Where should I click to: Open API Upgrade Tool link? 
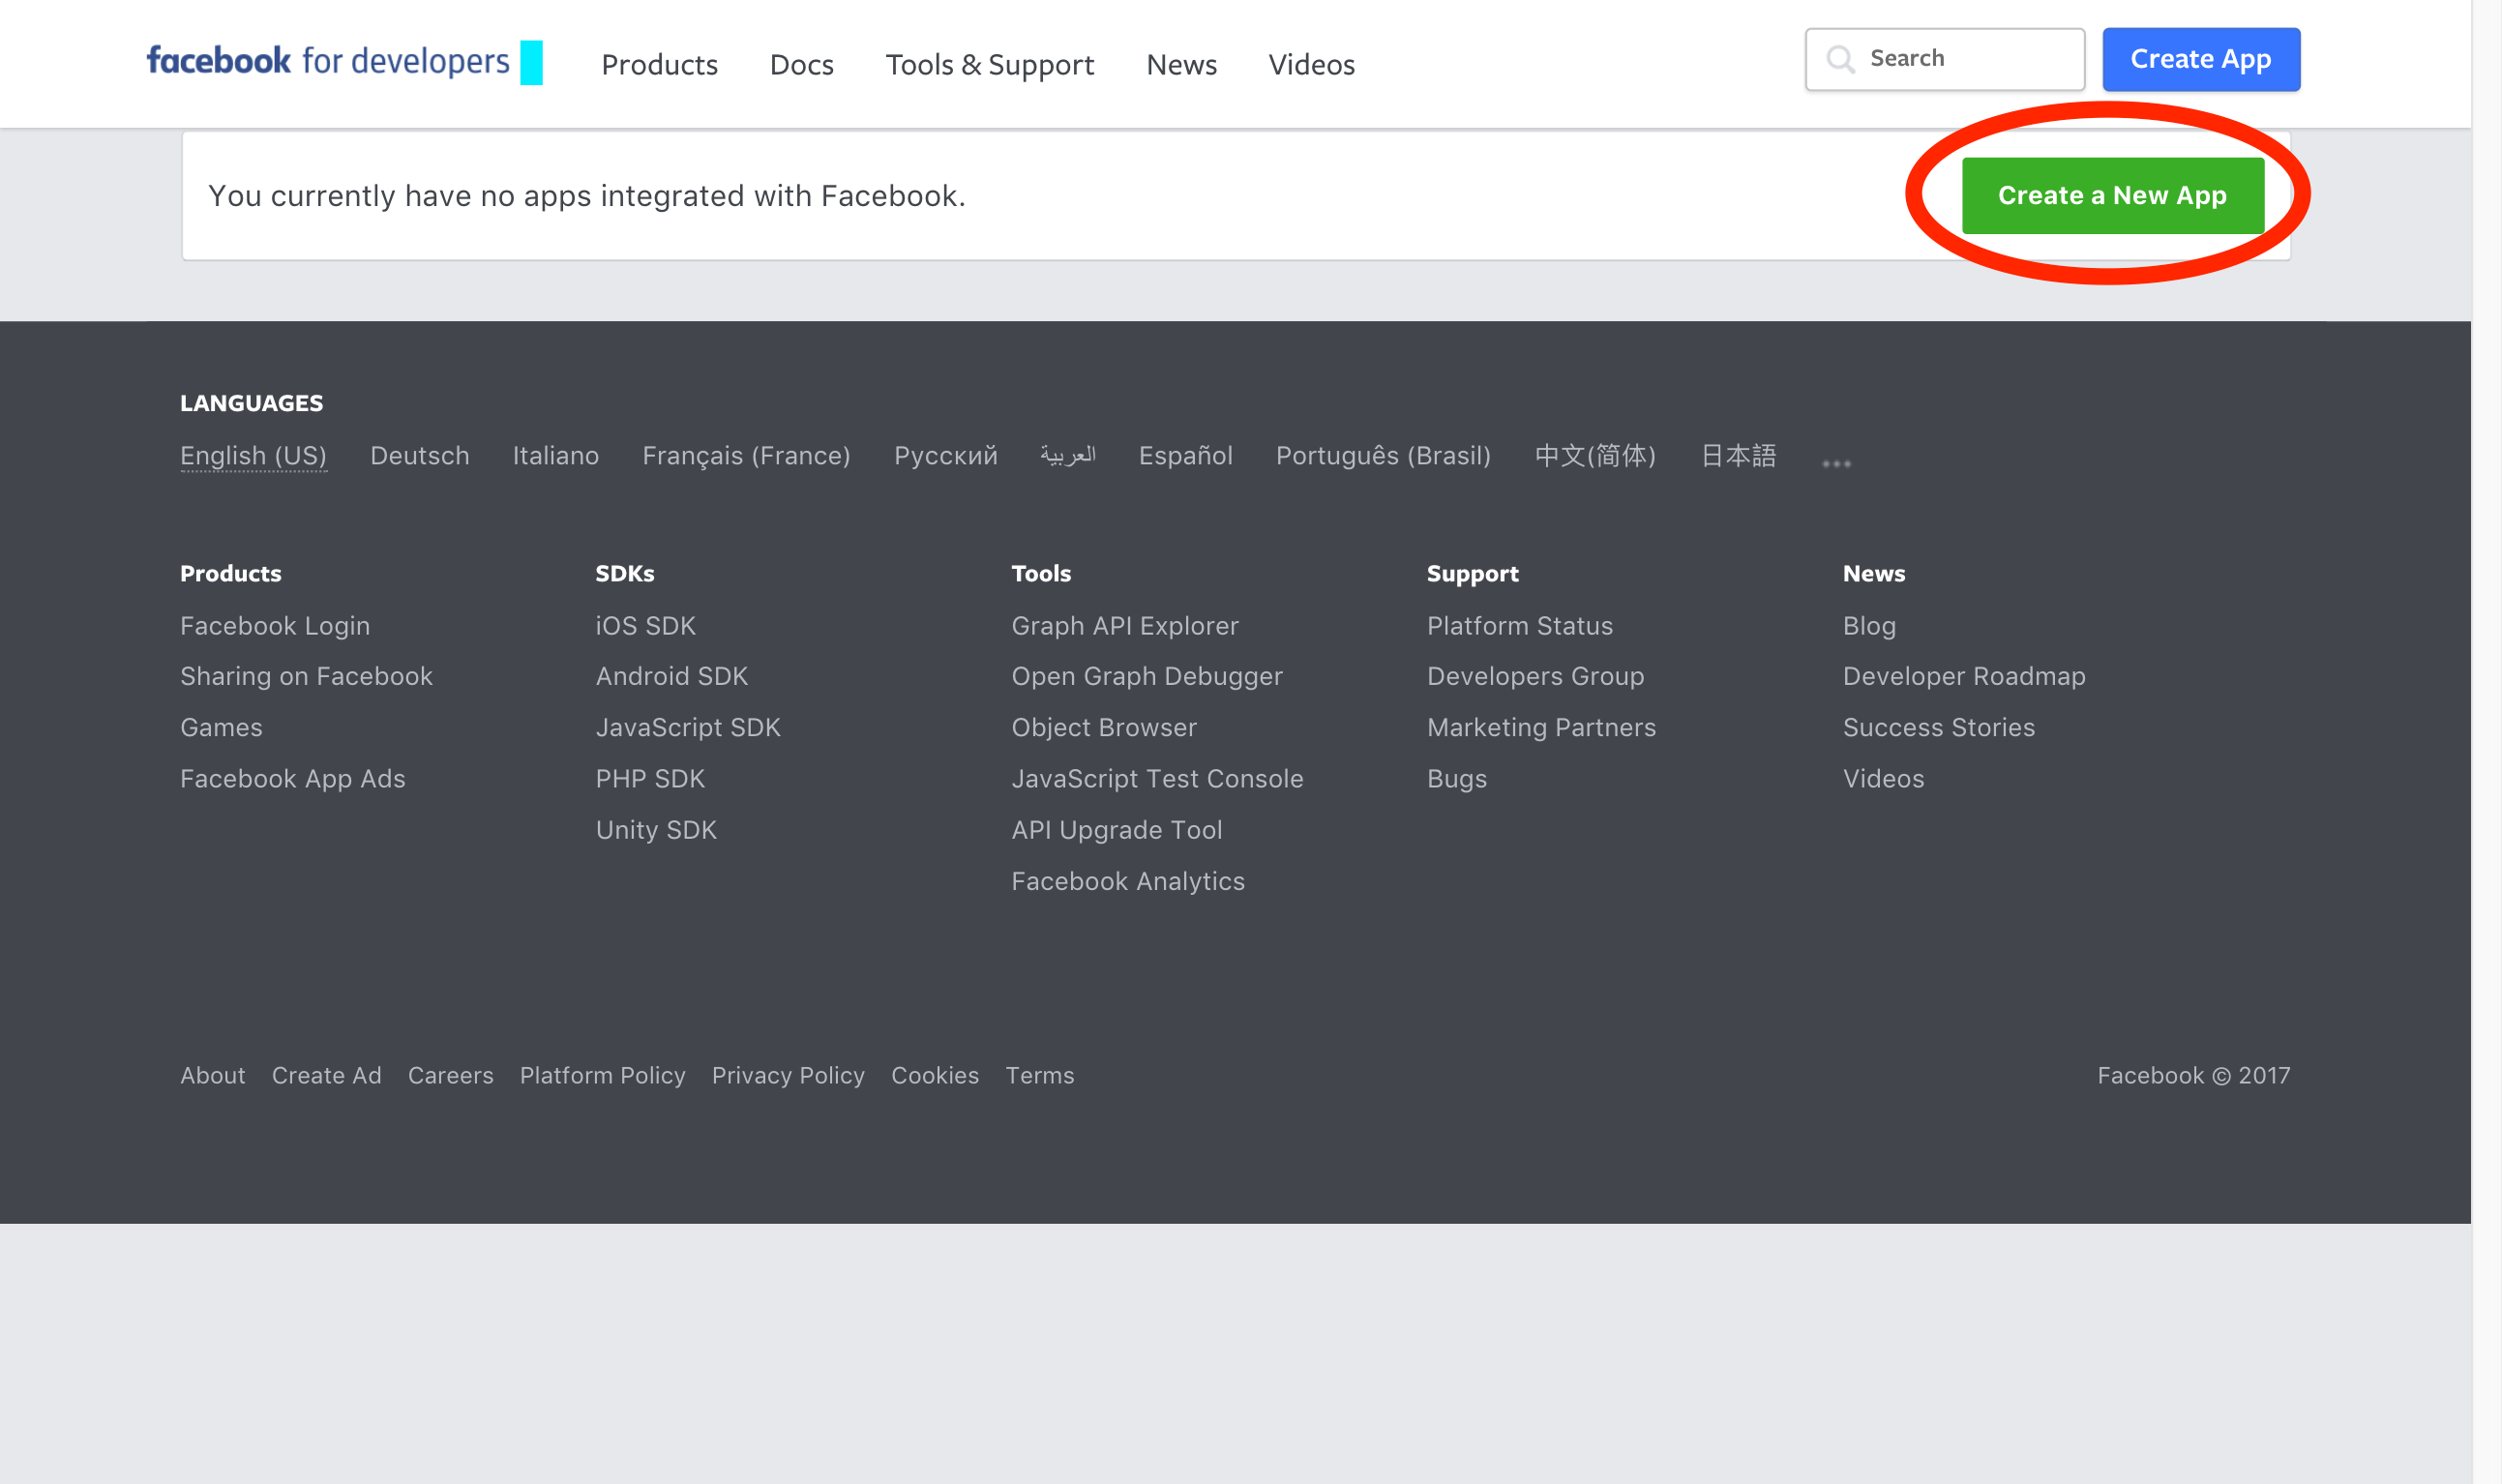pos(1116,830)
